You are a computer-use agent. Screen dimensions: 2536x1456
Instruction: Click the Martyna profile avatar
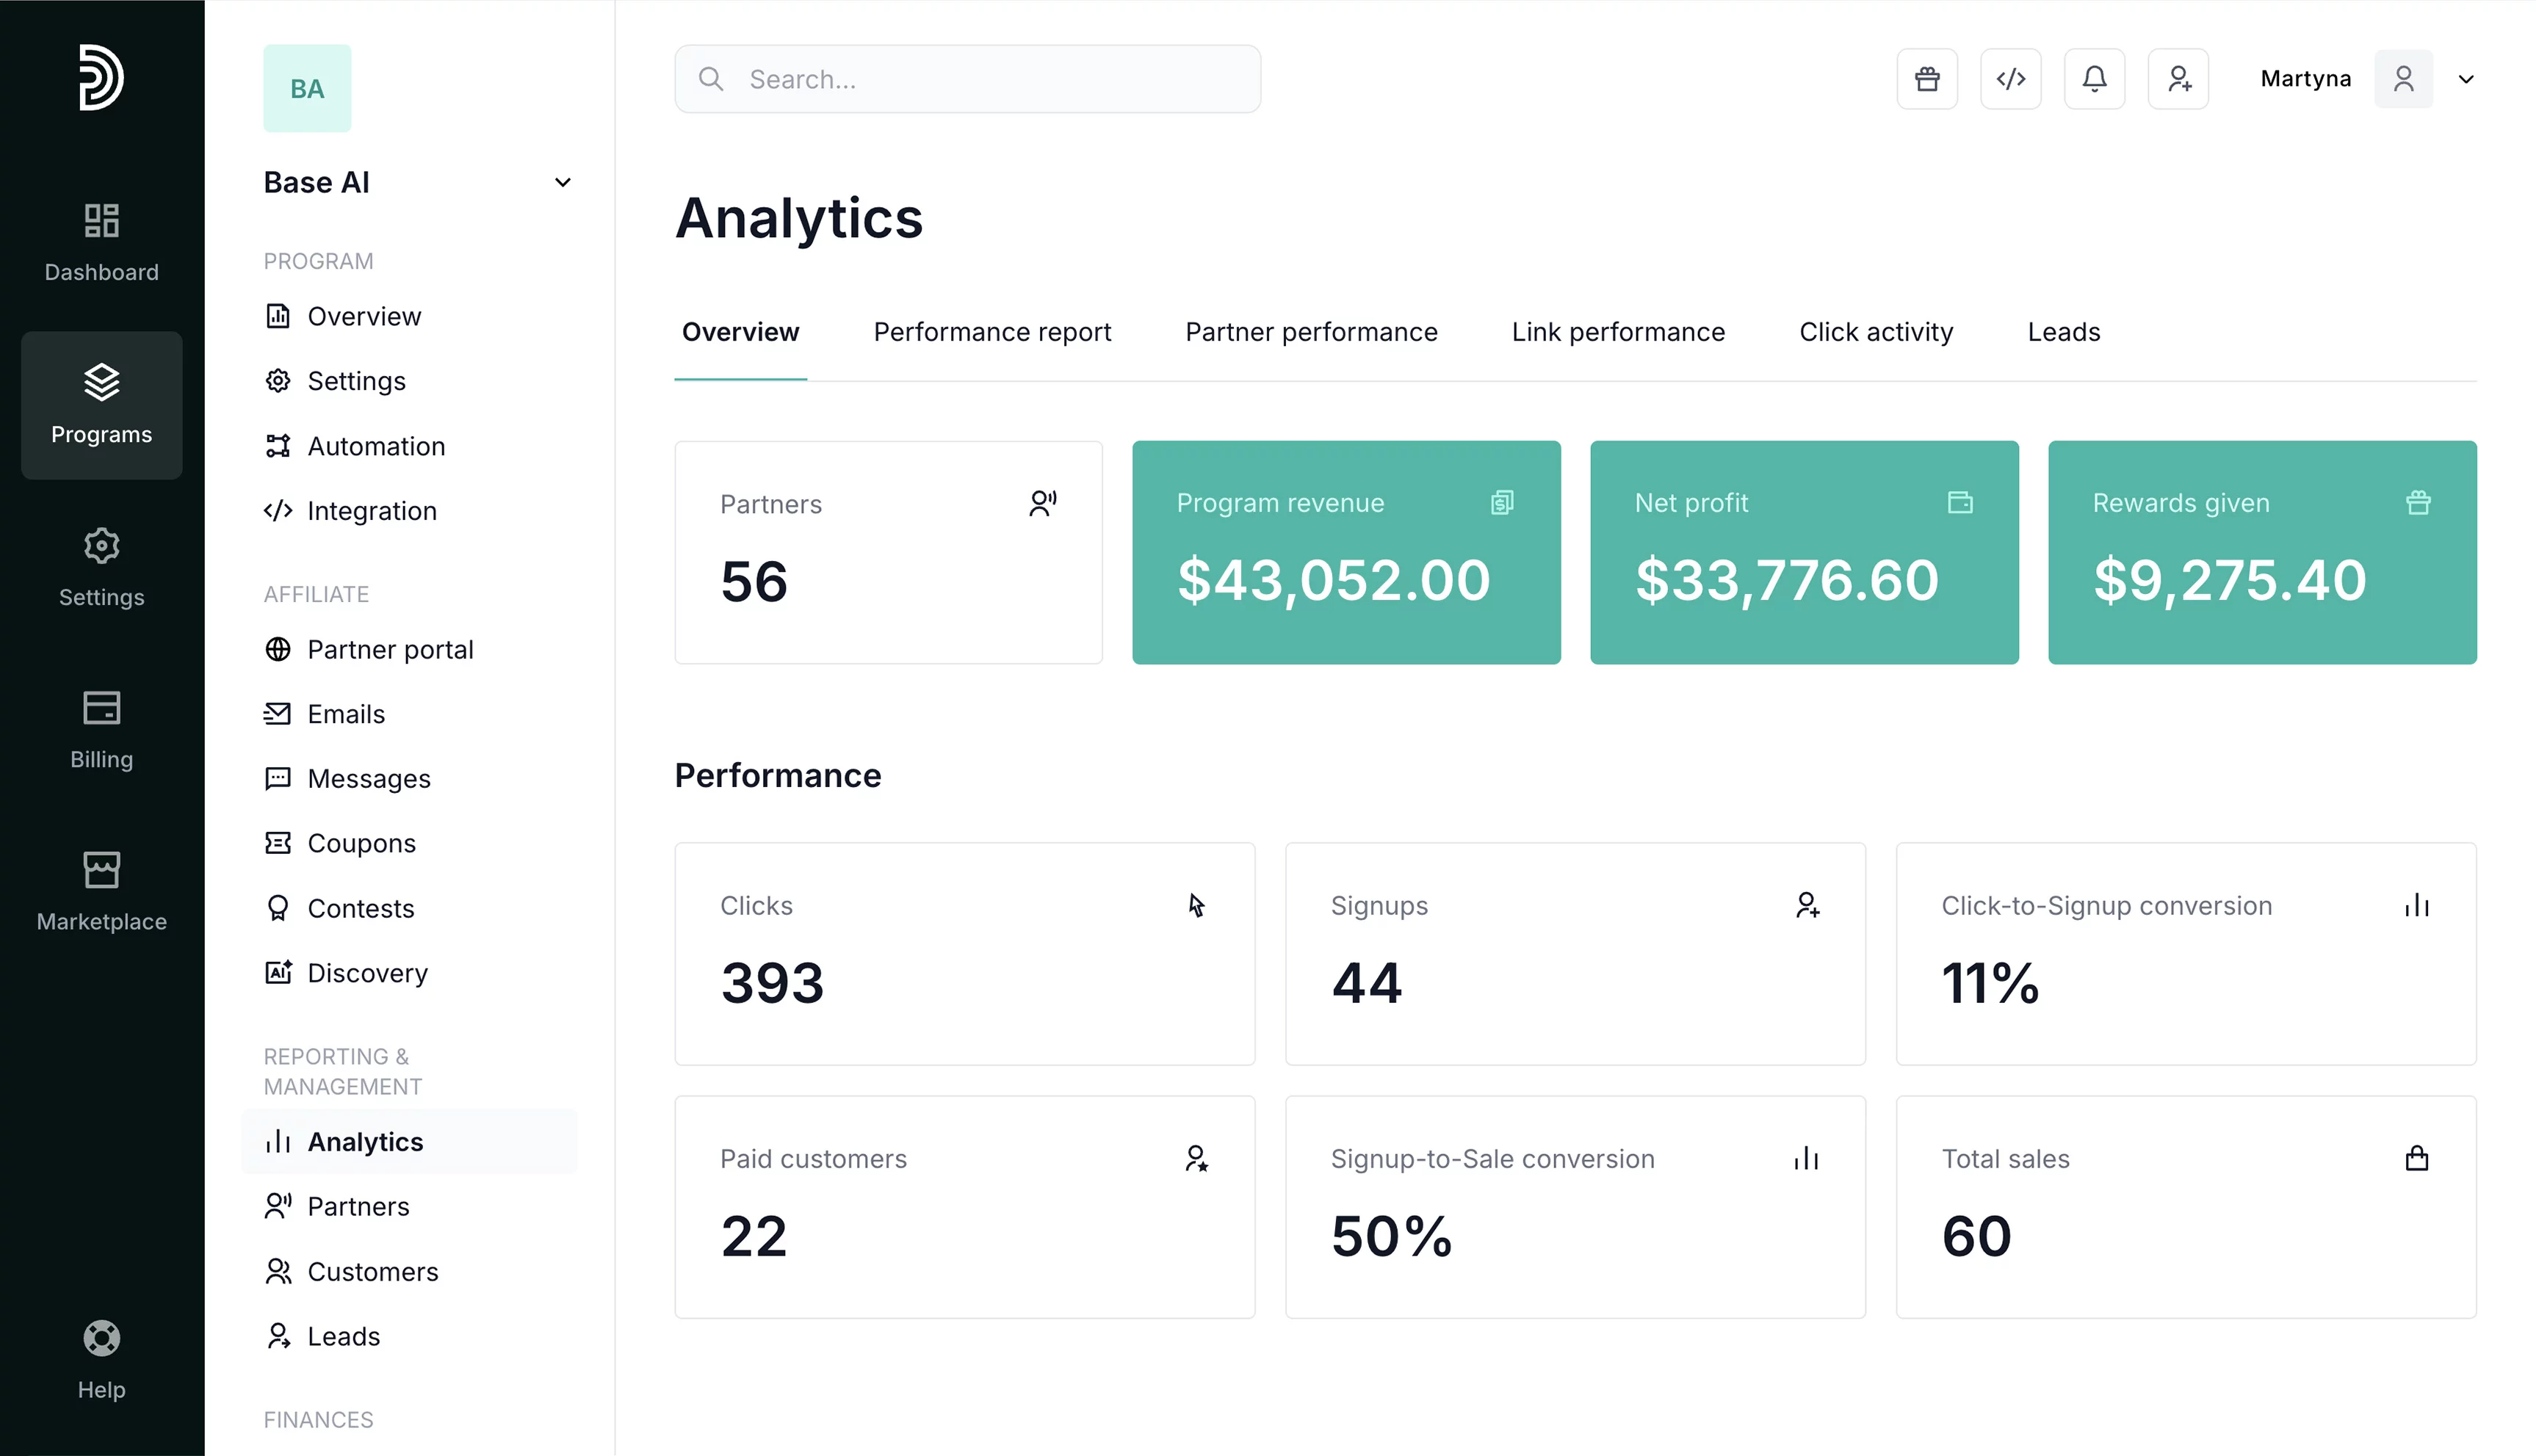point(2403,79)
